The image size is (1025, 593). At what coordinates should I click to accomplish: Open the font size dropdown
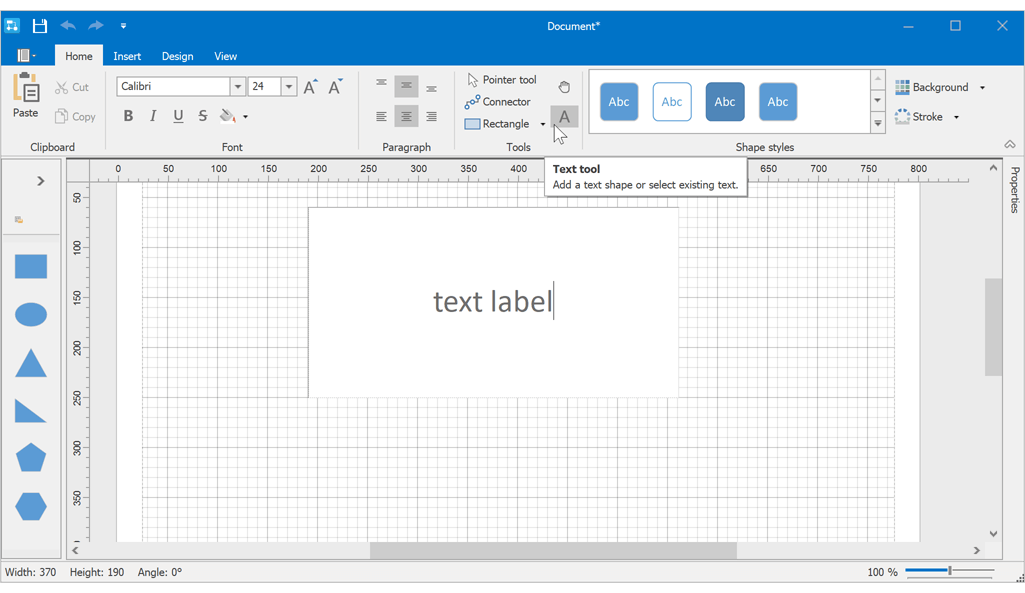click(289, 86)
